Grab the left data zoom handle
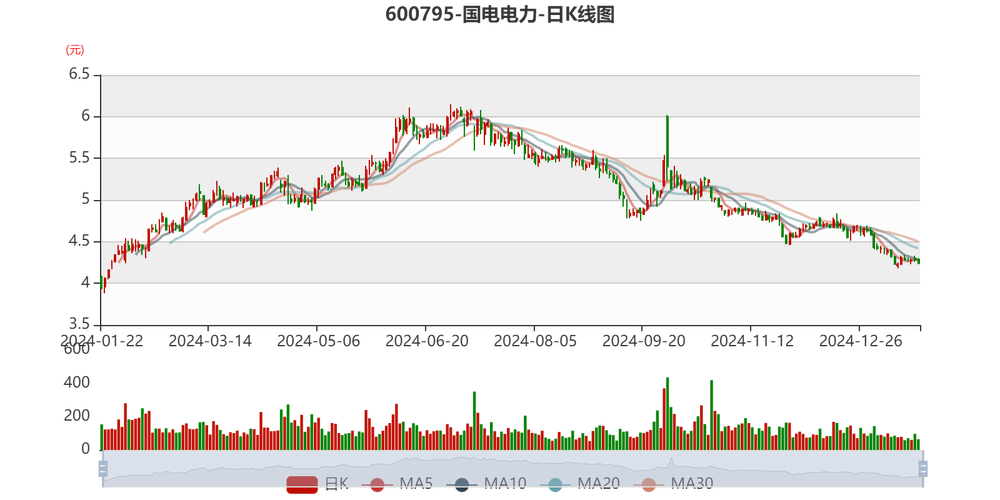1000x500 pixels. point(103,469)
